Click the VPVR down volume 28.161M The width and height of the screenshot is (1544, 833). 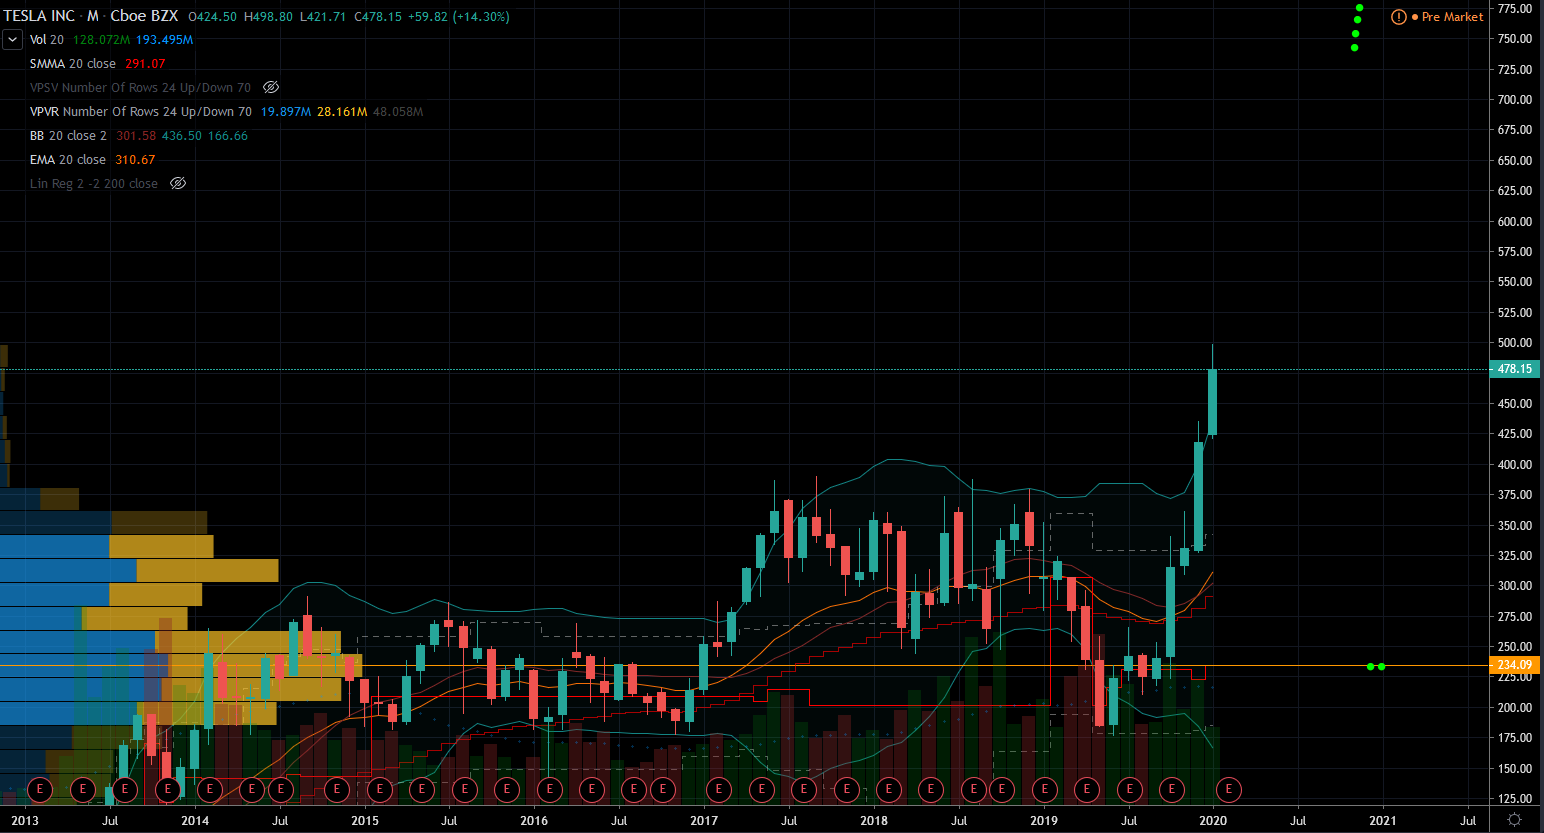coord(342,112)
